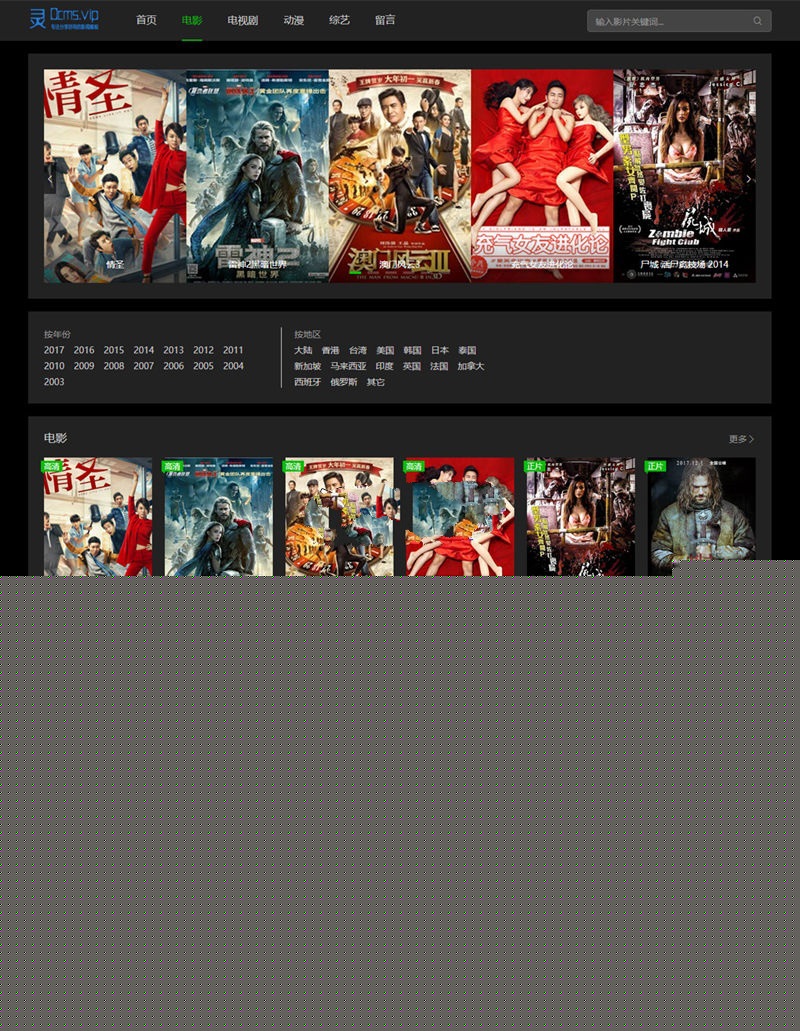Image resolution: width=800 pixels, height=1031 pixels.
Task: Filter movies by year 2004
Action: click(x=233, y=366)
